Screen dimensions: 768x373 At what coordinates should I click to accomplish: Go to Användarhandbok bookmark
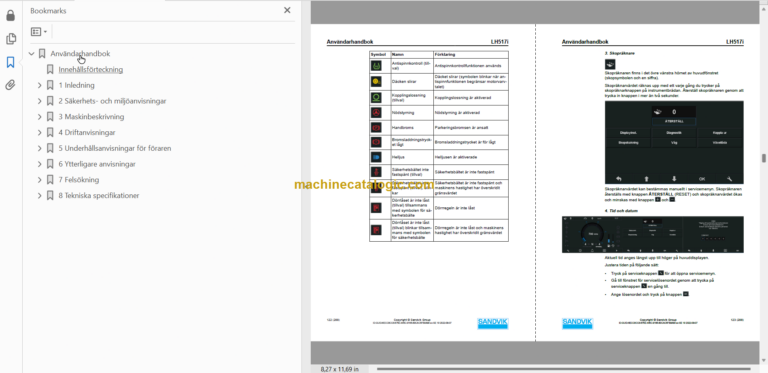(80, 54)
